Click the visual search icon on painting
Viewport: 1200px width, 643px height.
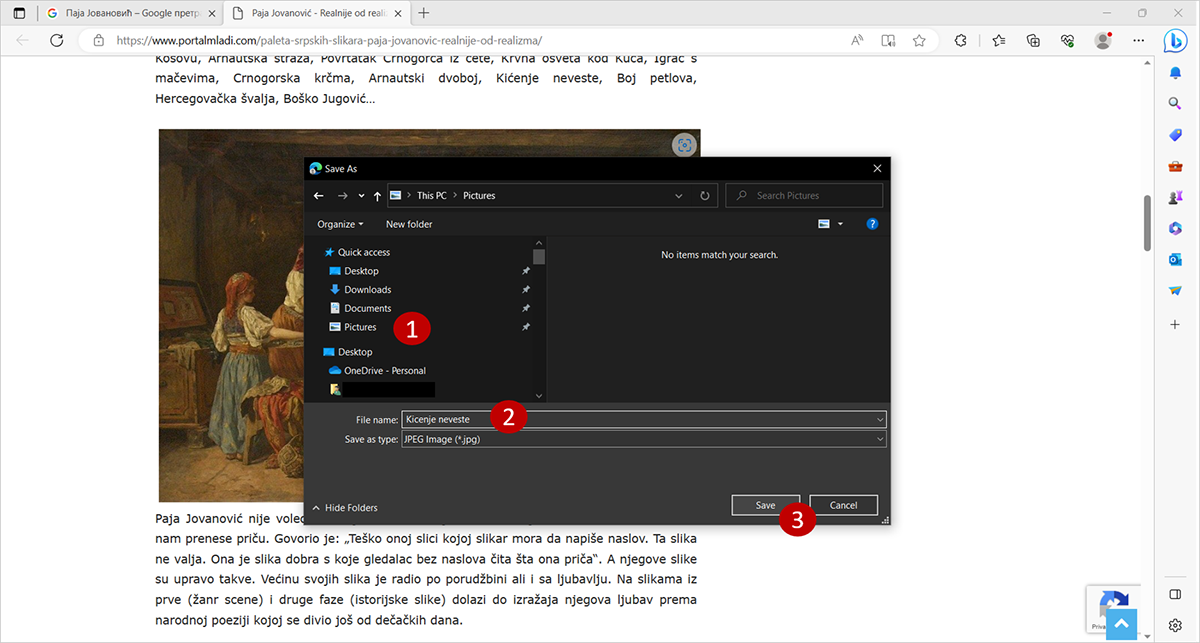tap(684, 145)
